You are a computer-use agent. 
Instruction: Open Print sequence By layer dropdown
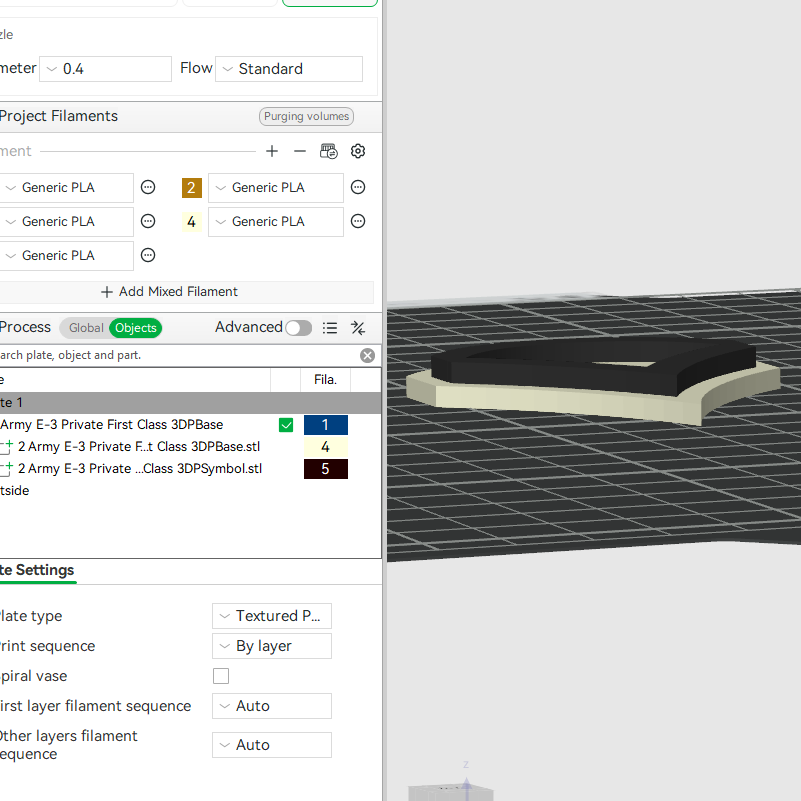pos(272,646)
